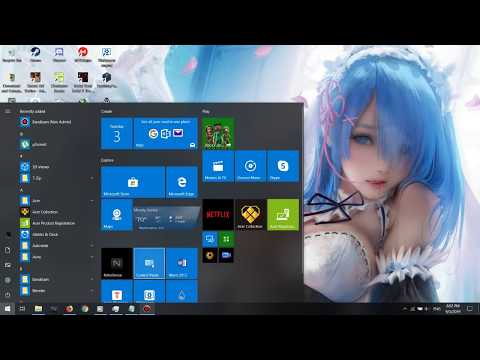Open the red desktop shortcut icon
This screenshot has width=480, height=360.
83,55
